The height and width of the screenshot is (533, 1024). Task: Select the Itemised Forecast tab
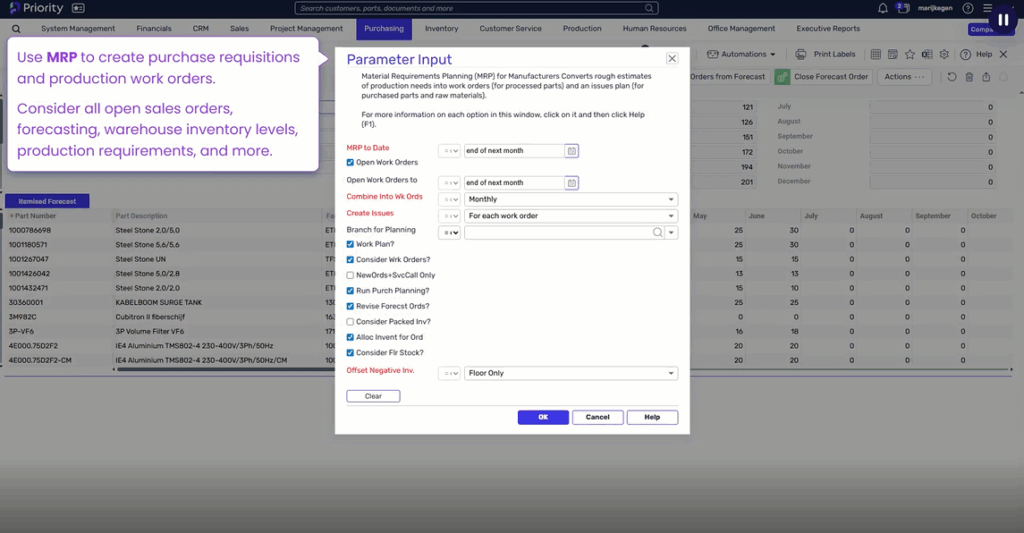47,201
